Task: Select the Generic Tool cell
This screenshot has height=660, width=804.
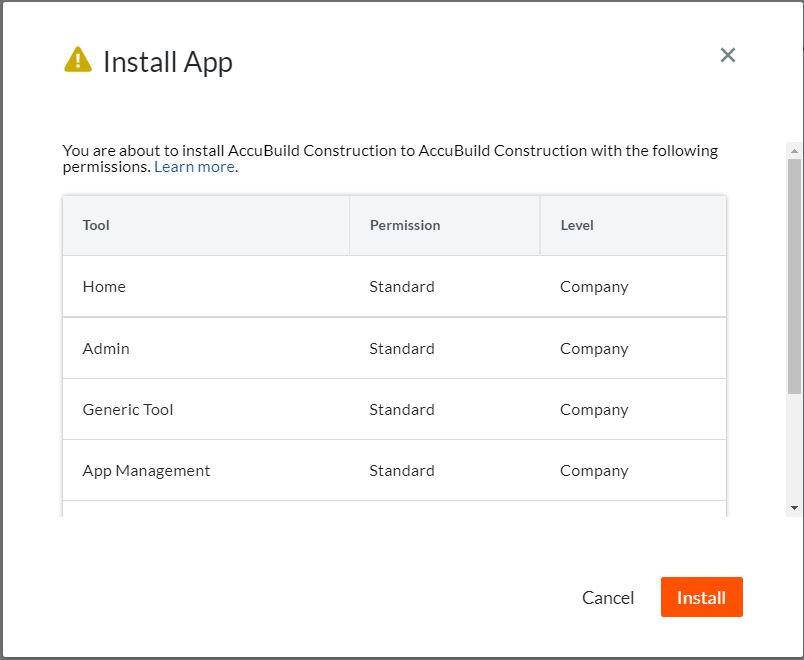Action: 206,409
